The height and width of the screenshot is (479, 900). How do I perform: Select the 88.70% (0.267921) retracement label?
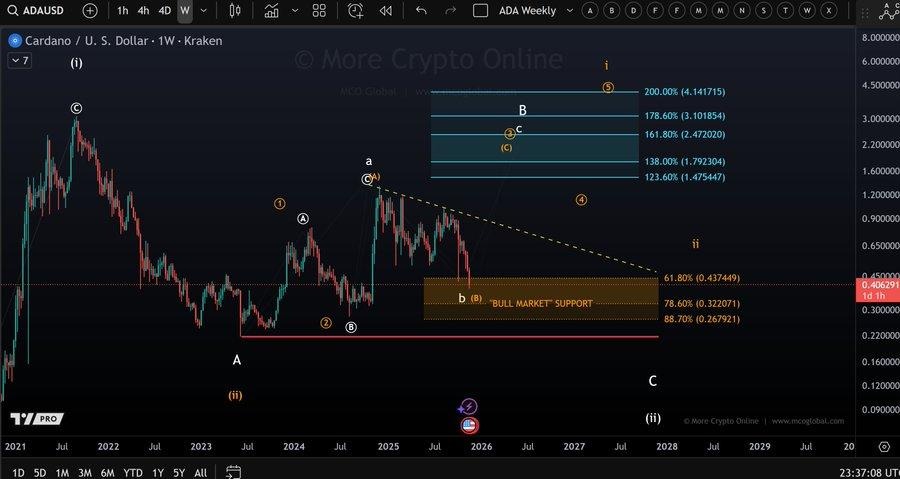[701, 319]
